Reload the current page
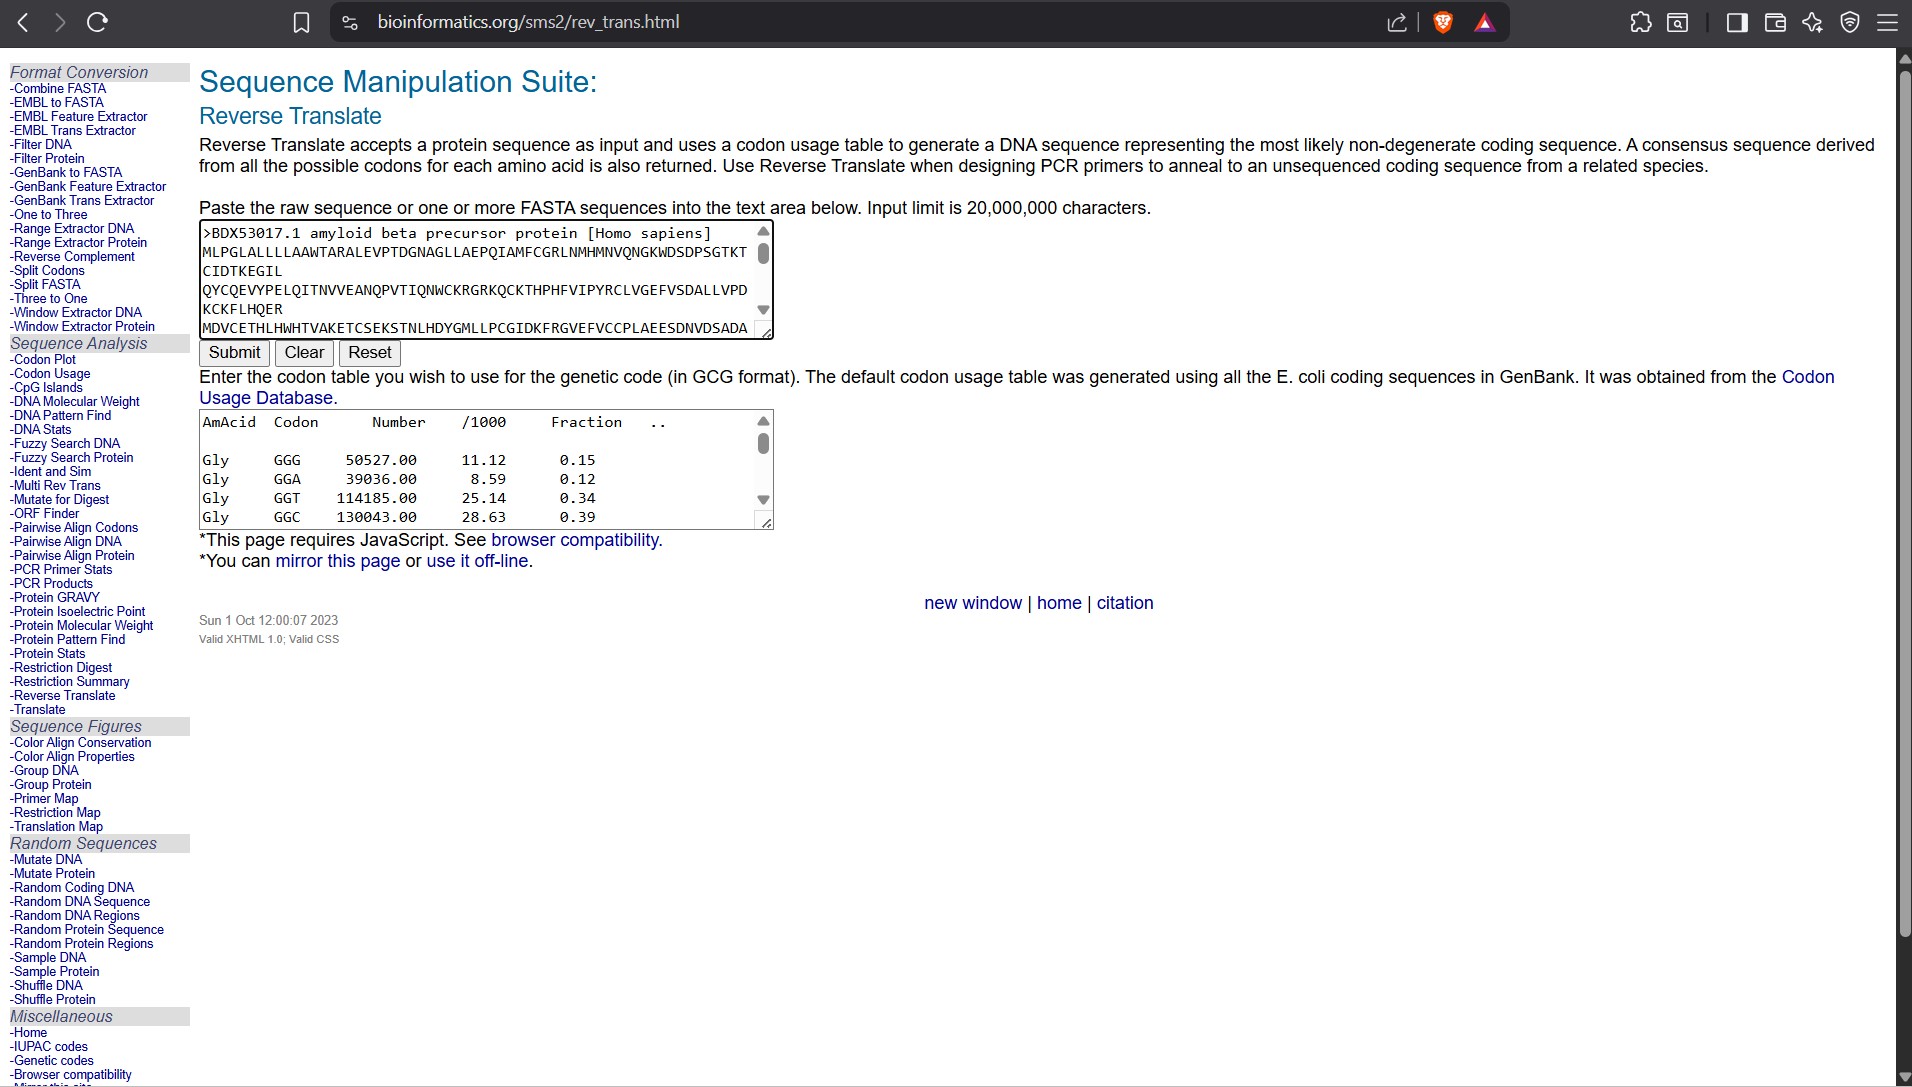 [x=97, y=22]
